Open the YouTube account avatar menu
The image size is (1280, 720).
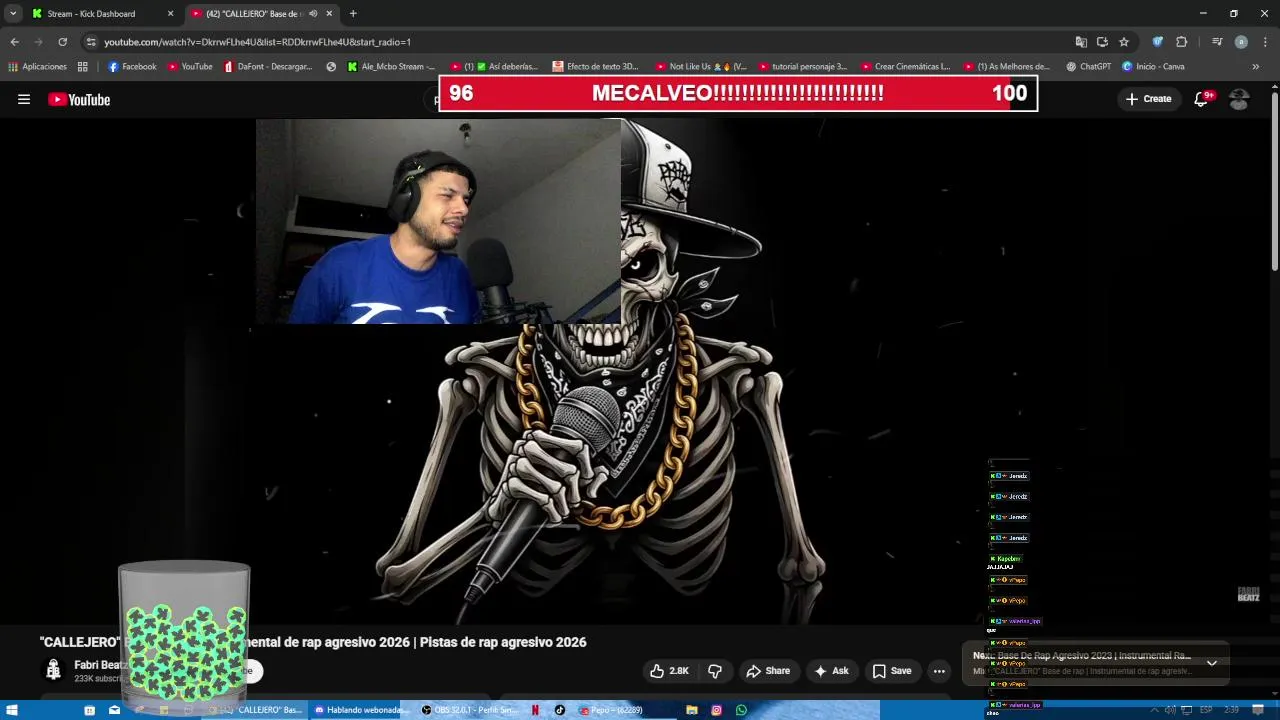tap(1239, 99)
